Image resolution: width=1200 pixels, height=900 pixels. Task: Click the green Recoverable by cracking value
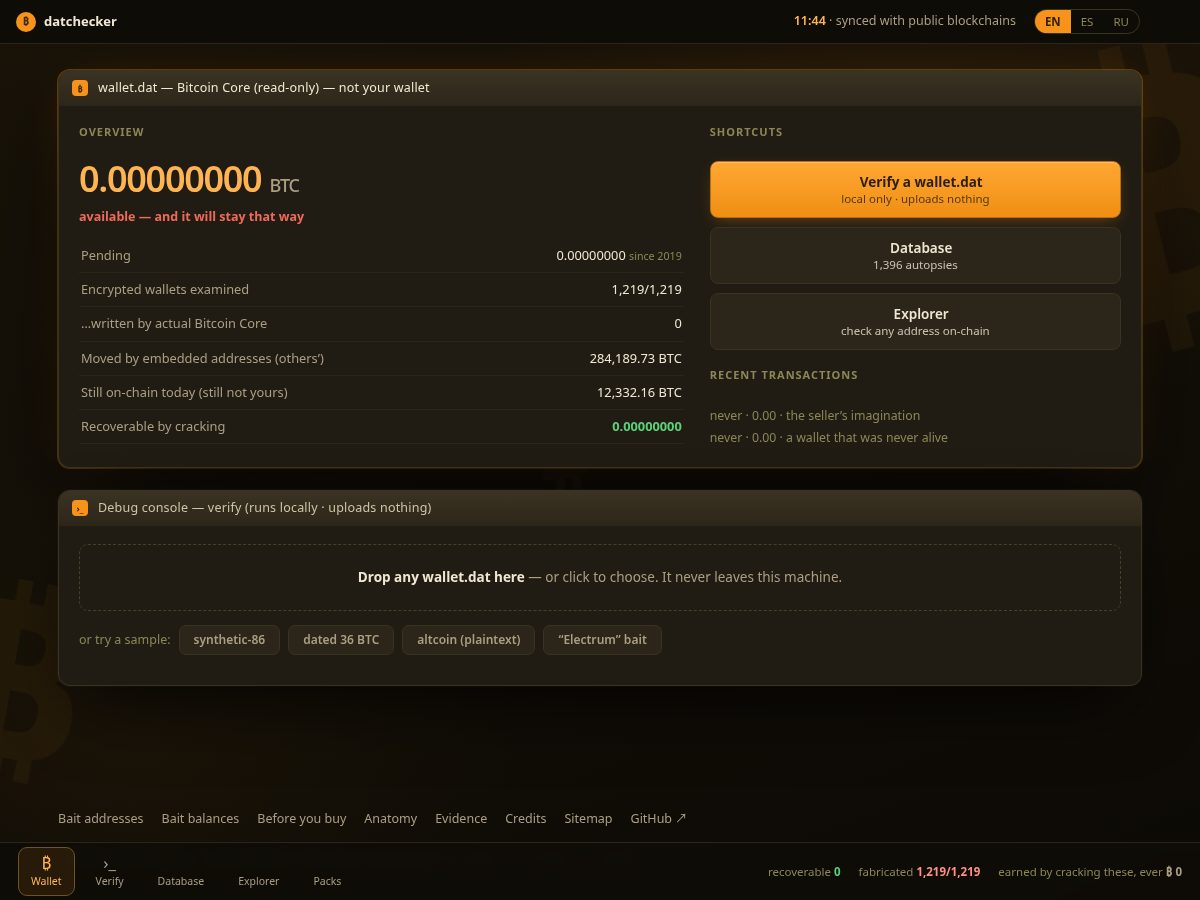(x=646, y=426)
